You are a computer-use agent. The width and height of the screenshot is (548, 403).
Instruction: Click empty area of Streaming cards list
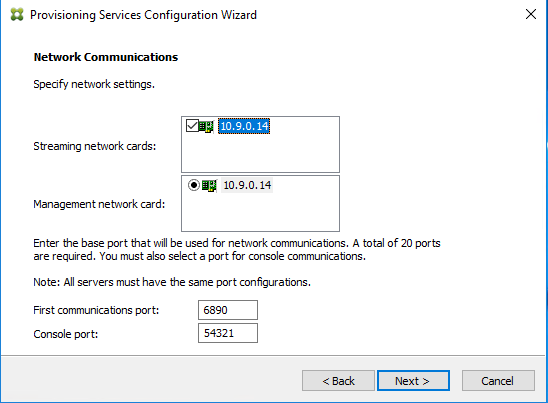260,154
